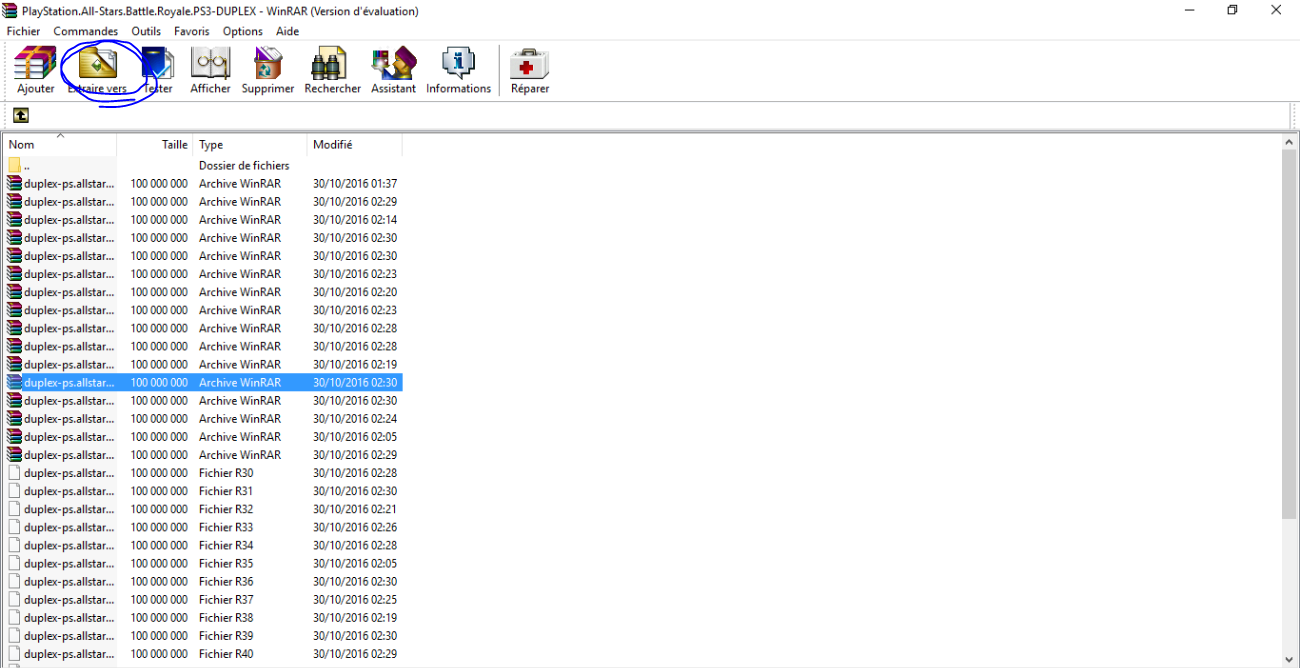Open the Commandes menu
This screenshot has width=1300, height=668.
tap(85, 31)
